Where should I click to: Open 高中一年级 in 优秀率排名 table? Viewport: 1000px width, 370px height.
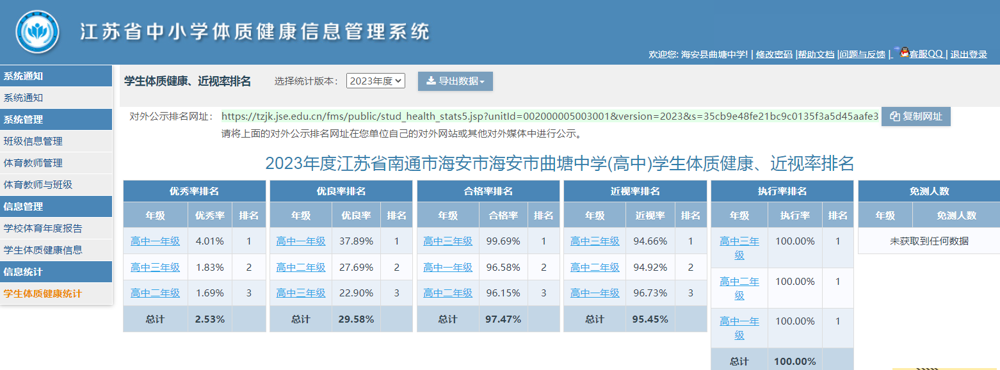pos(155,241)
